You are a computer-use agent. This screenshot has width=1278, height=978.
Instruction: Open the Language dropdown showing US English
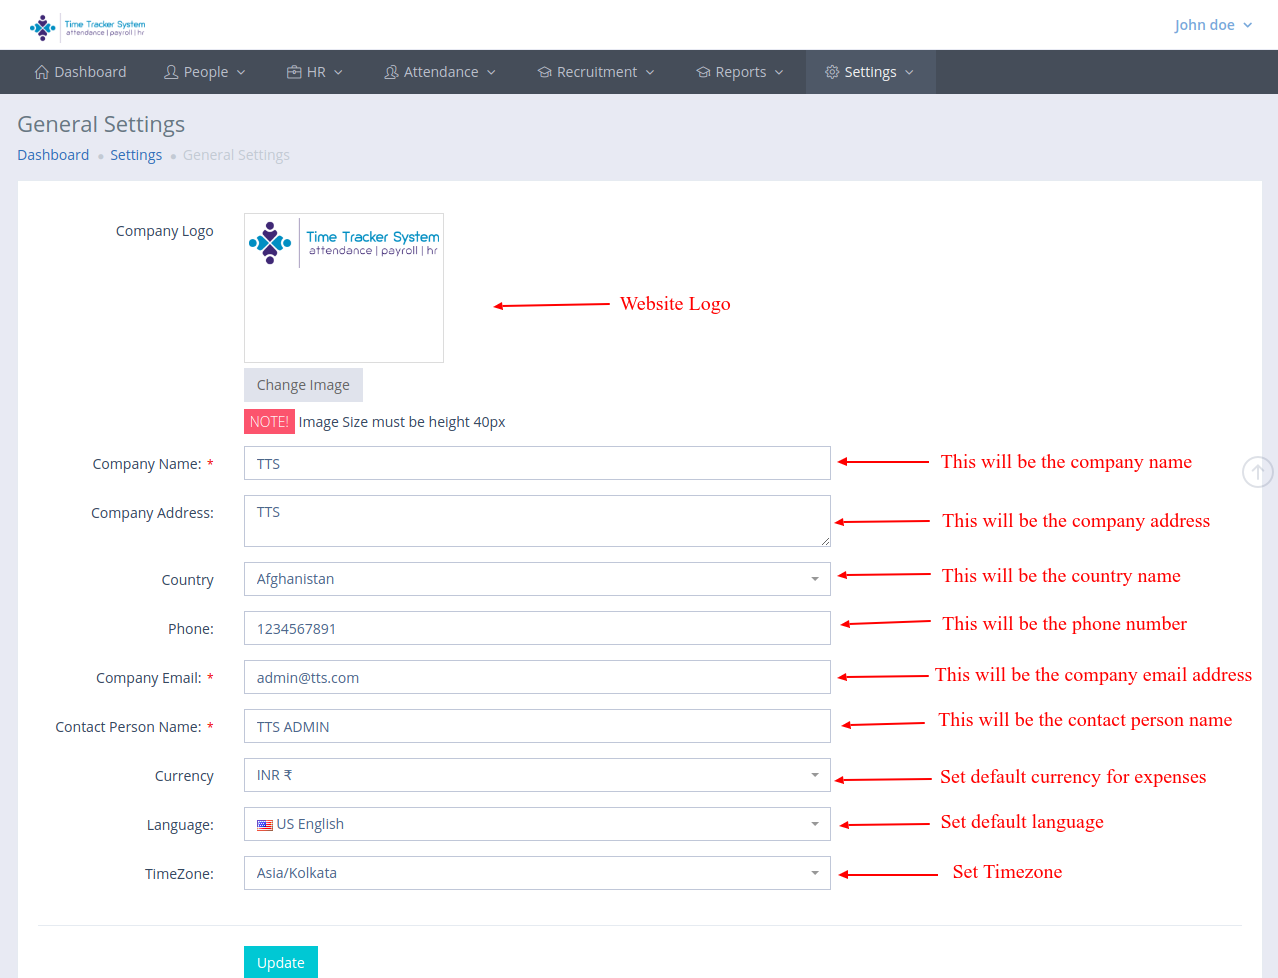tap(537, 824)
